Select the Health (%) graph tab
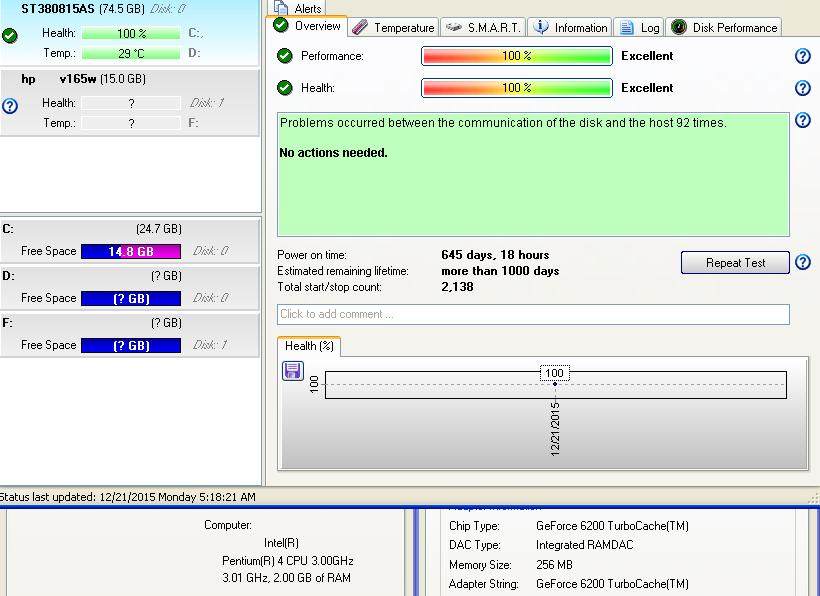The image size is (820, 596). tap(309, 346)
